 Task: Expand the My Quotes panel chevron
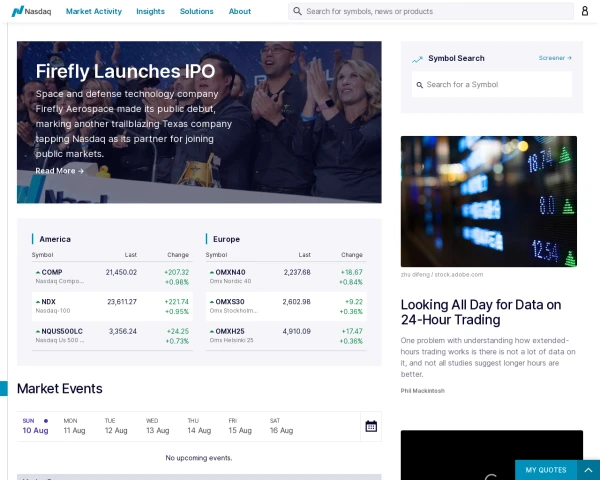pos(589,470)
